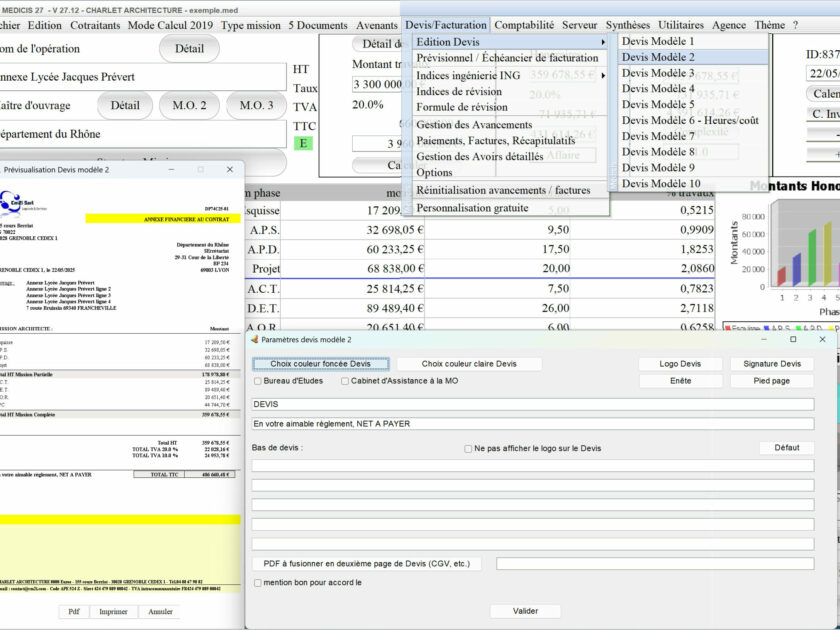Choose Devis Modèle 6 - Heures/coût
The image size is (840, 630).
pyautogui.click(x=693, y=121)
